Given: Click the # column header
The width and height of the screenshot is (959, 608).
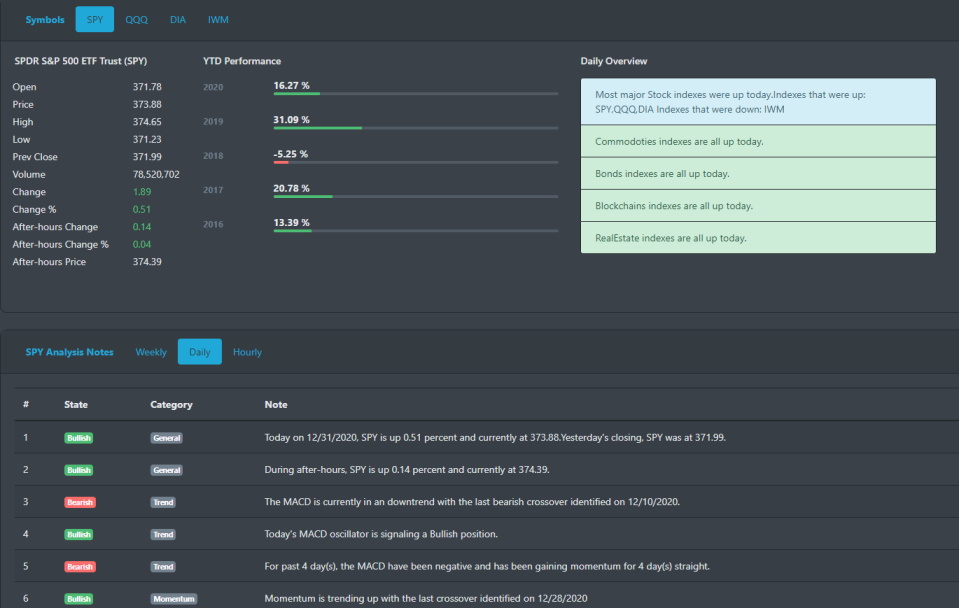Looking at the screenshot, I should [26, 404].
